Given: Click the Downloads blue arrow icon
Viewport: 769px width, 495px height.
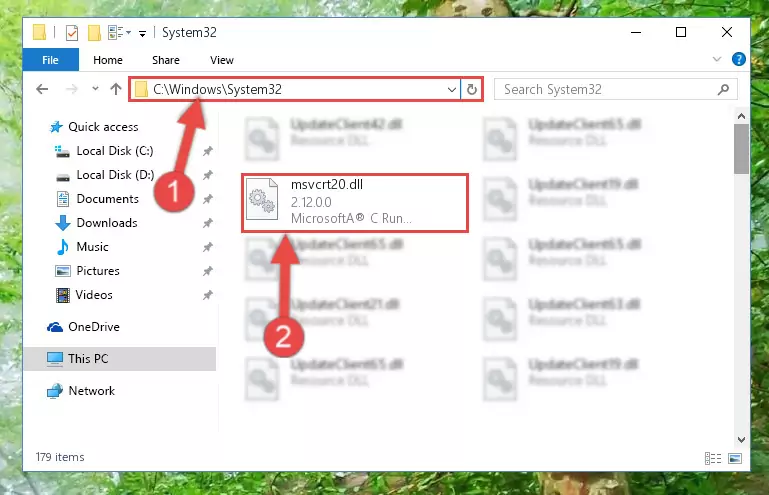Looking at the screenshot, I should coord(62,223).
